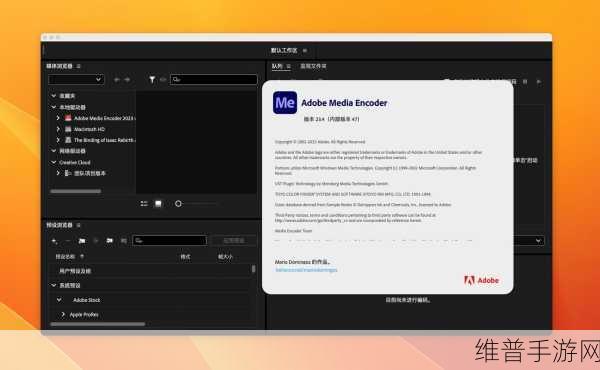Select the default workspace tab
The image size is (600, 370).
284,51
